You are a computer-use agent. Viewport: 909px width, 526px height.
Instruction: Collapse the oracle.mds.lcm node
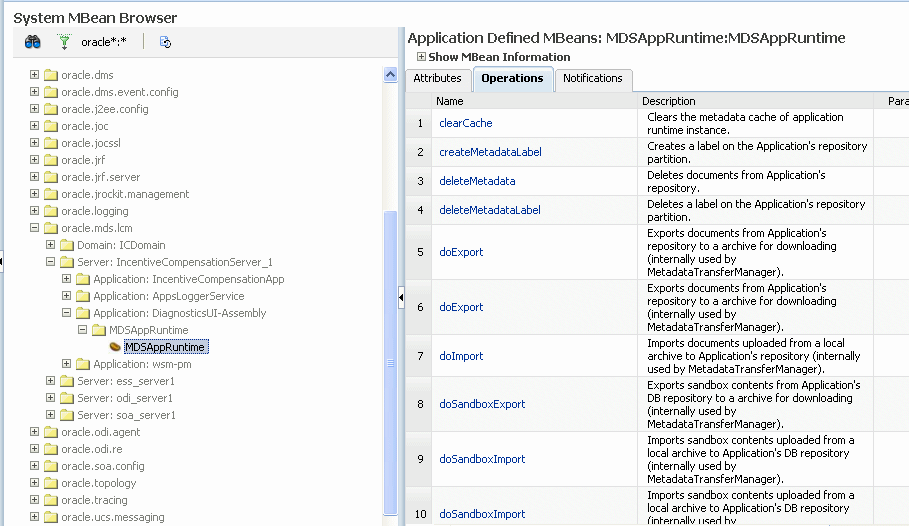[34, 228]
